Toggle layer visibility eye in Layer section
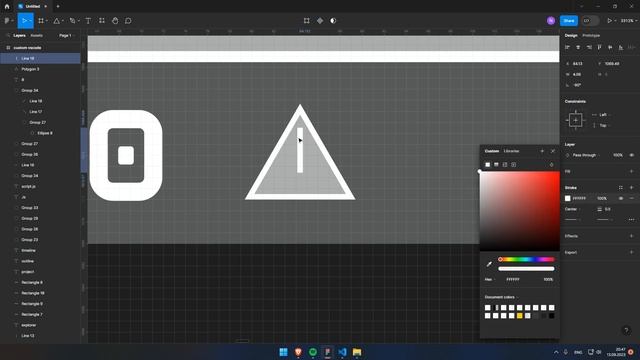This screenshot has height=360, width=640. click(x=631, y=155)
